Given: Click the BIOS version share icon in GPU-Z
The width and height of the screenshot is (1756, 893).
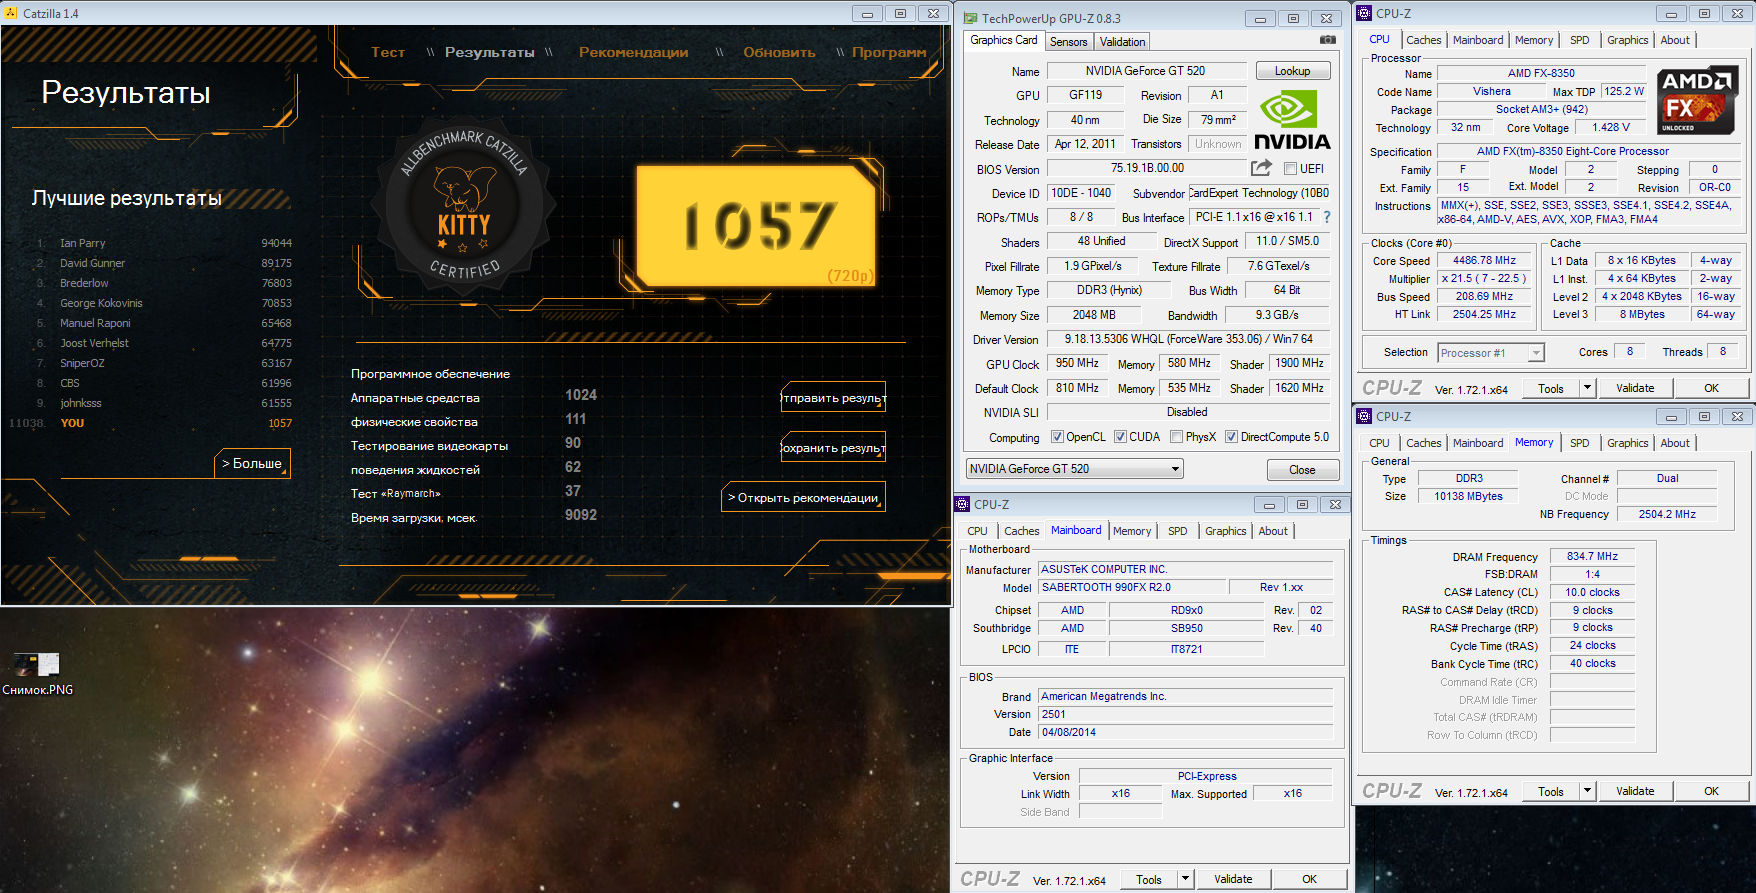Looking at the screenshot, I should tap(1262, 168).
